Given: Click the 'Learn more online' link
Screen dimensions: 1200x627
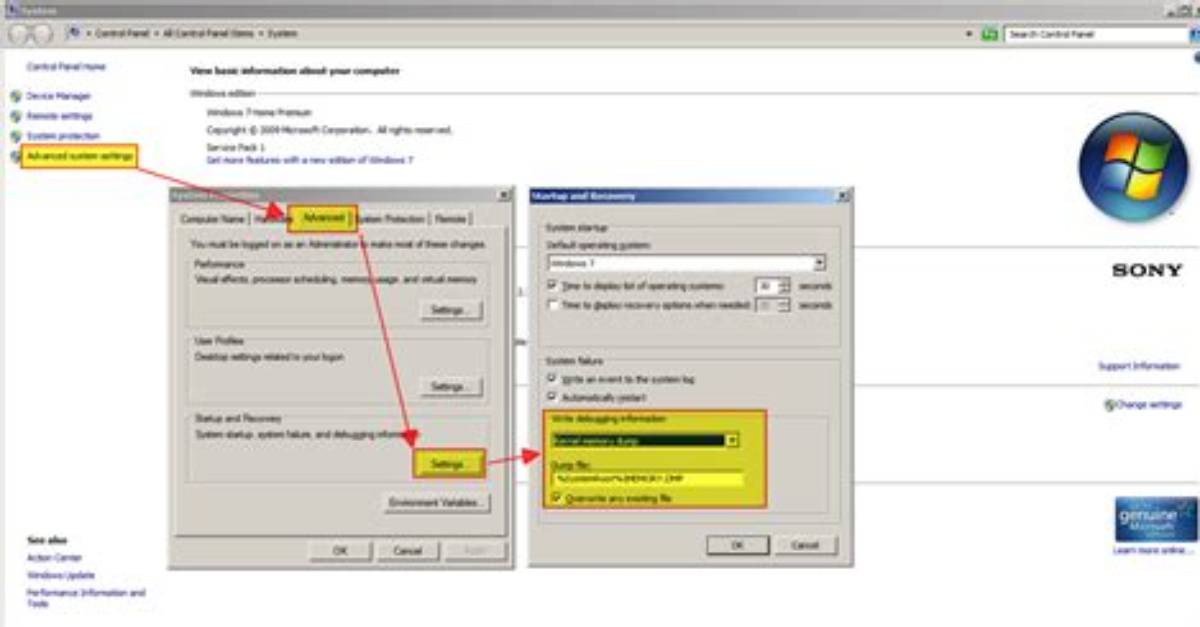Looking at the screenshot, I should tap(1153, 551).
